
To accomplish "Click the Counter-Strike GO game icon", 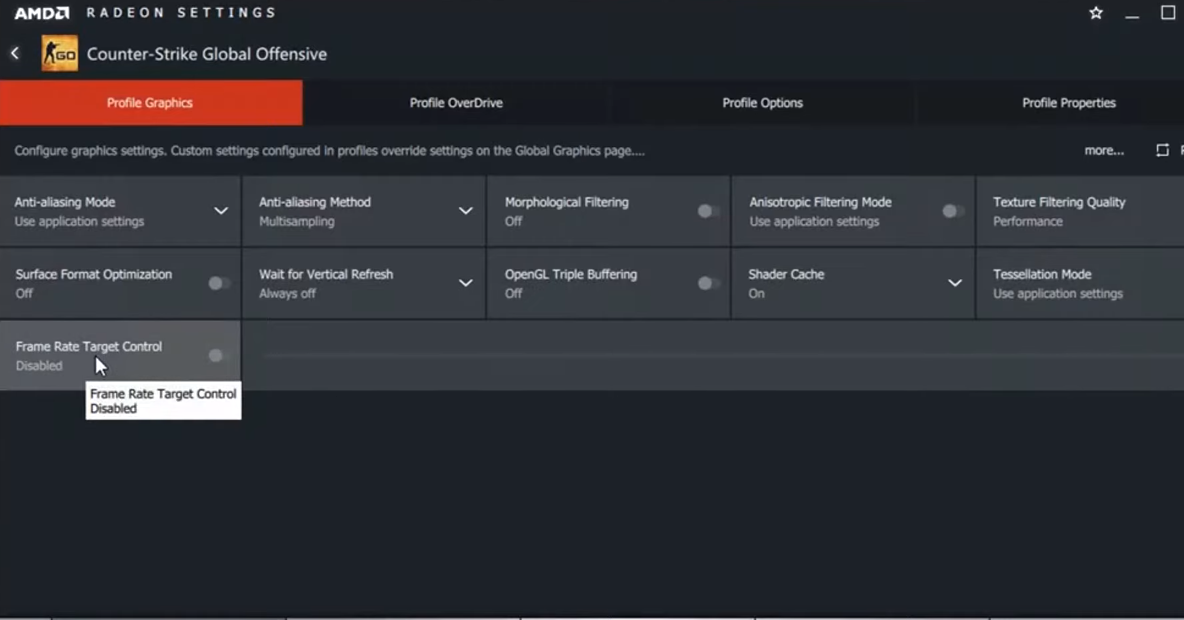I will [60, 54].
